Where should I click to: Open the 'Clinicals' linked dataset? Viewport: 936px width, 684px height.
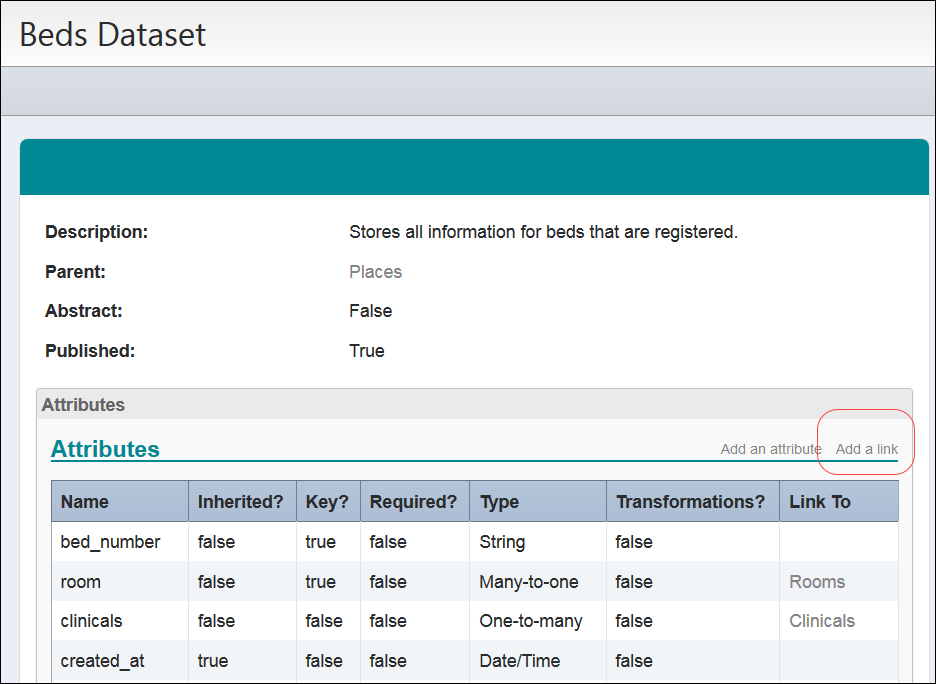click(822, 620)
